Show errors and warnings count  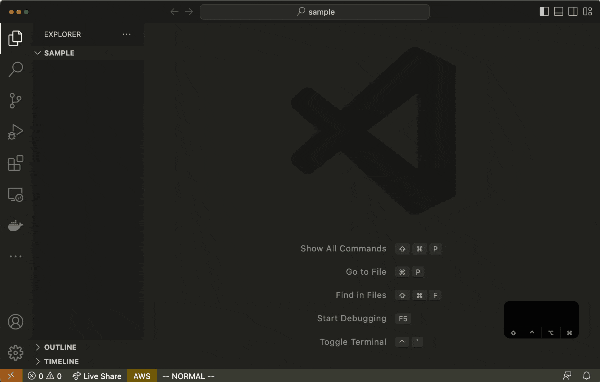pyautogui.click(x=45, y=376)
